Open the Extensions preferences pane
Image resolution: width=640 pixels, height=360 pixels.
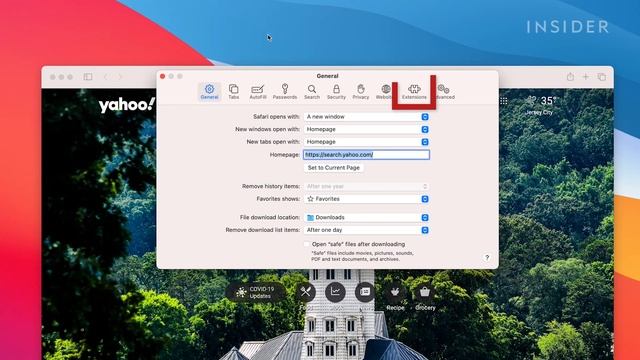414,91
